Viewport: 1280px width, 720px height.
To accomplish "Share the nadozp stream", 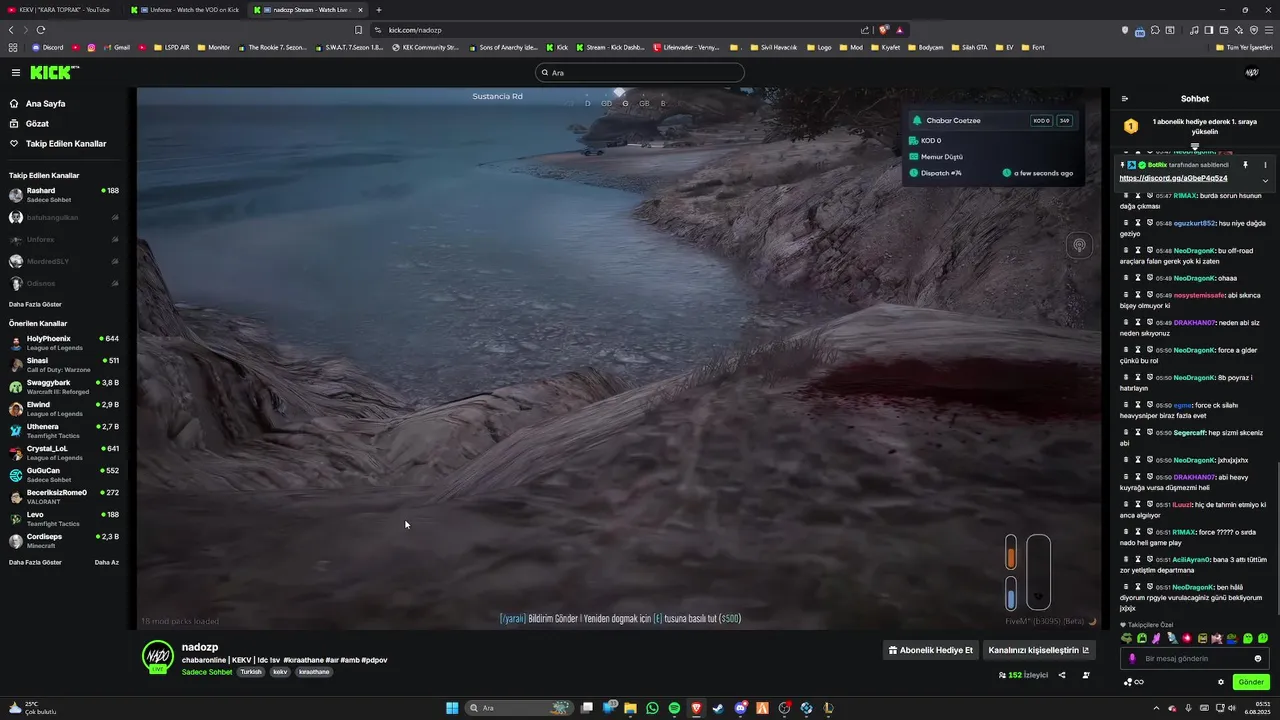I will click(x=1062, y=675).
